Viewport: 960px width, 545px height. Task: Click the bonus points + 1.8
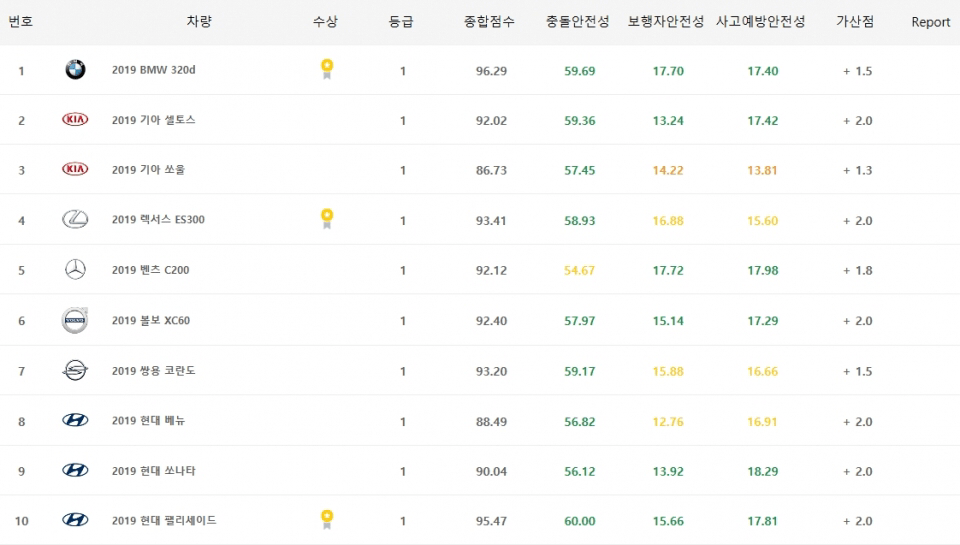point(857,270)
